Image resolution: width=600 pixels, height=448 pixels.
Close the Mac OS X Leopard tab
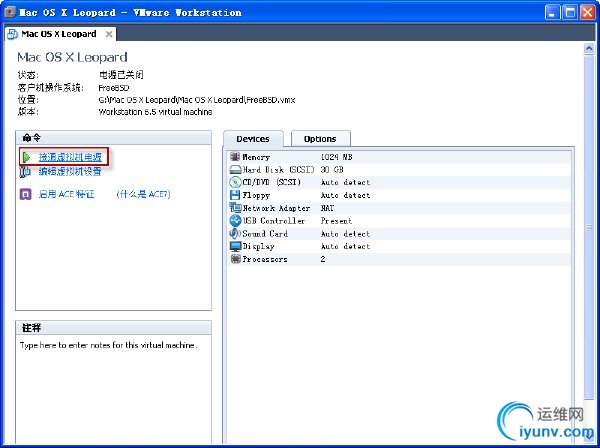109,34
